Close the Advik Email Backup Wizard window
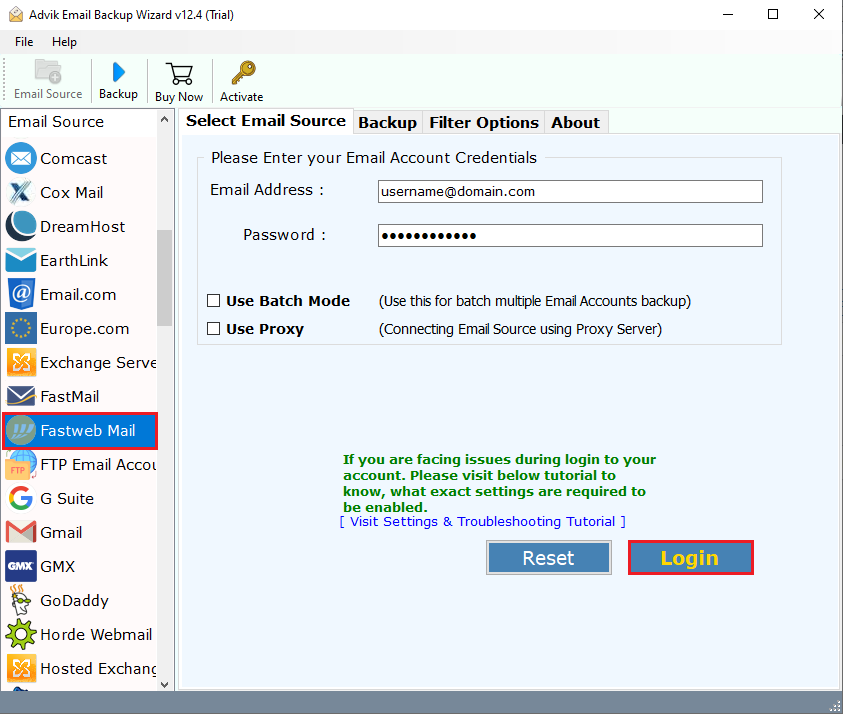Image resolution: width=843 pixels, height=714 pixels. (x=819, y=15)
